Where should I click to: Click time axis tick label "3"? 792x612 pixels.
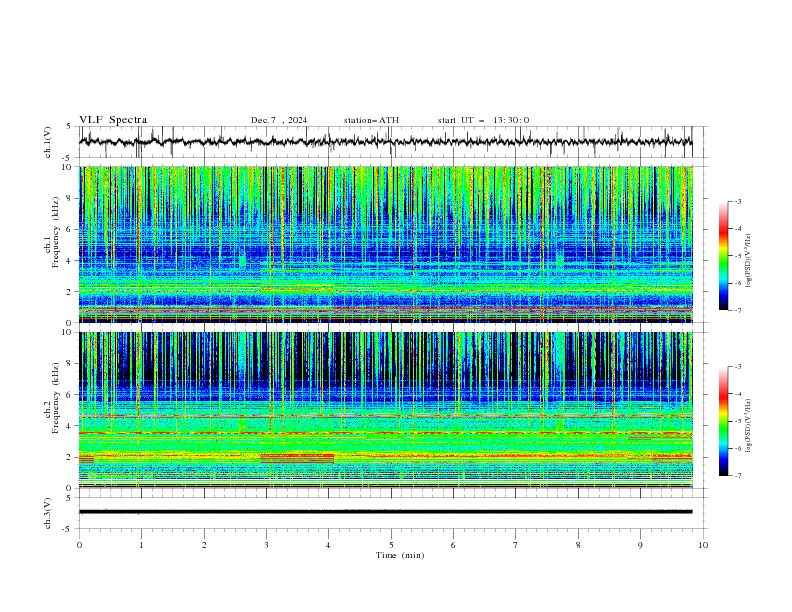pos(266,545)
